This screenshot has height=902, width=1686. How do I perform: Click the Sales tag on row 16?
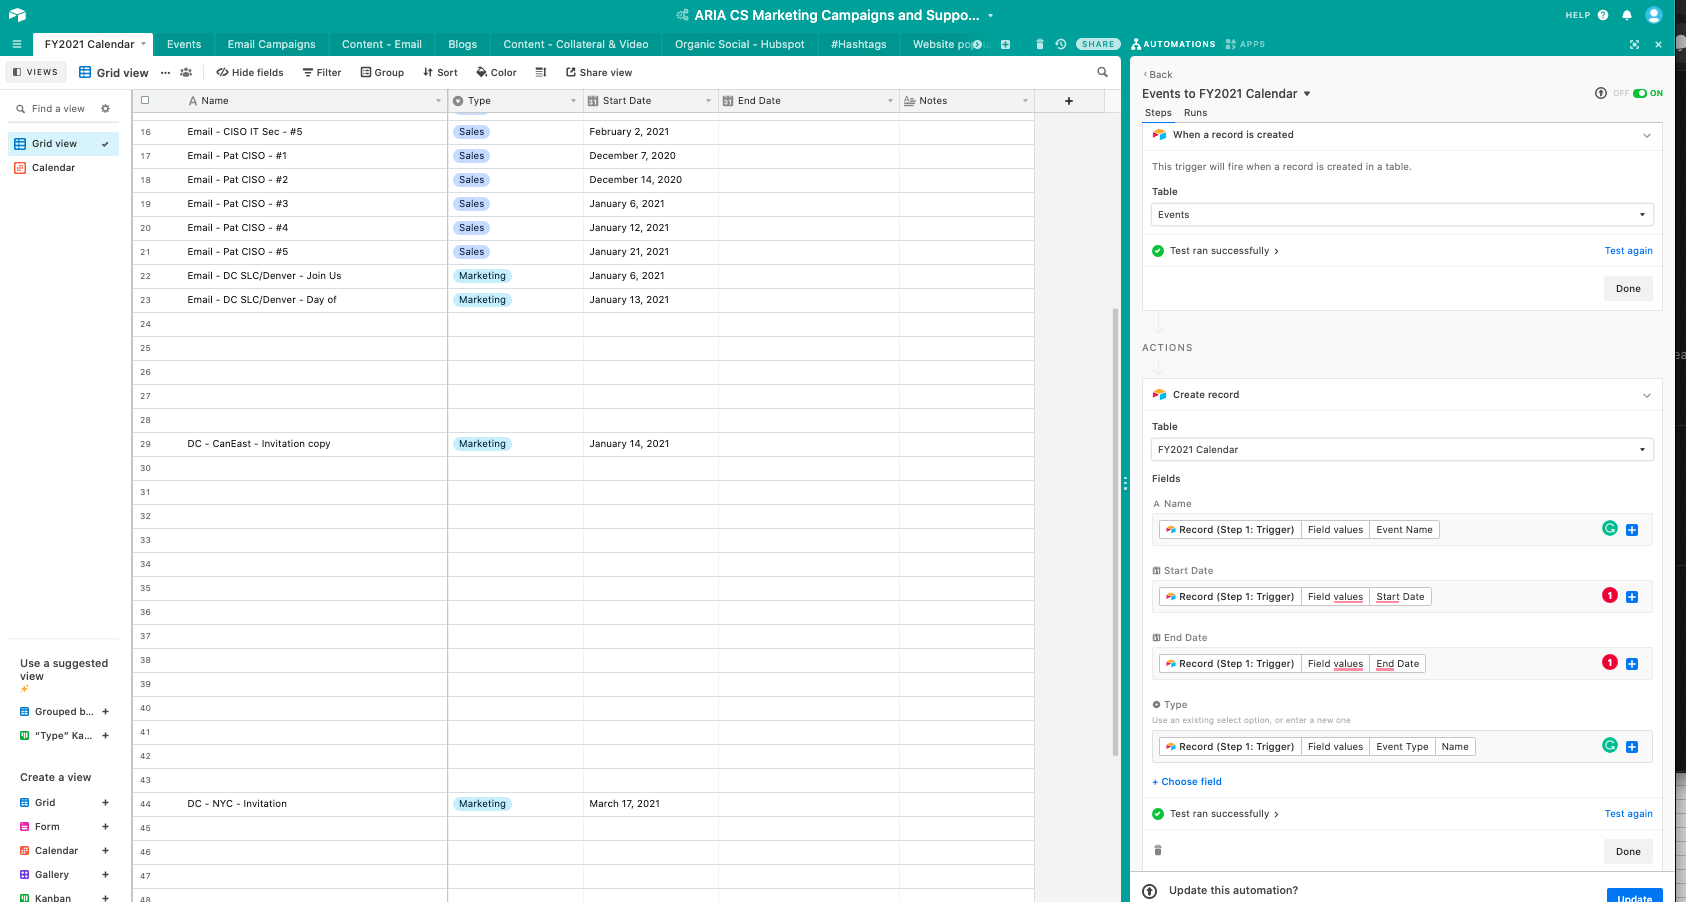(471, 132)
